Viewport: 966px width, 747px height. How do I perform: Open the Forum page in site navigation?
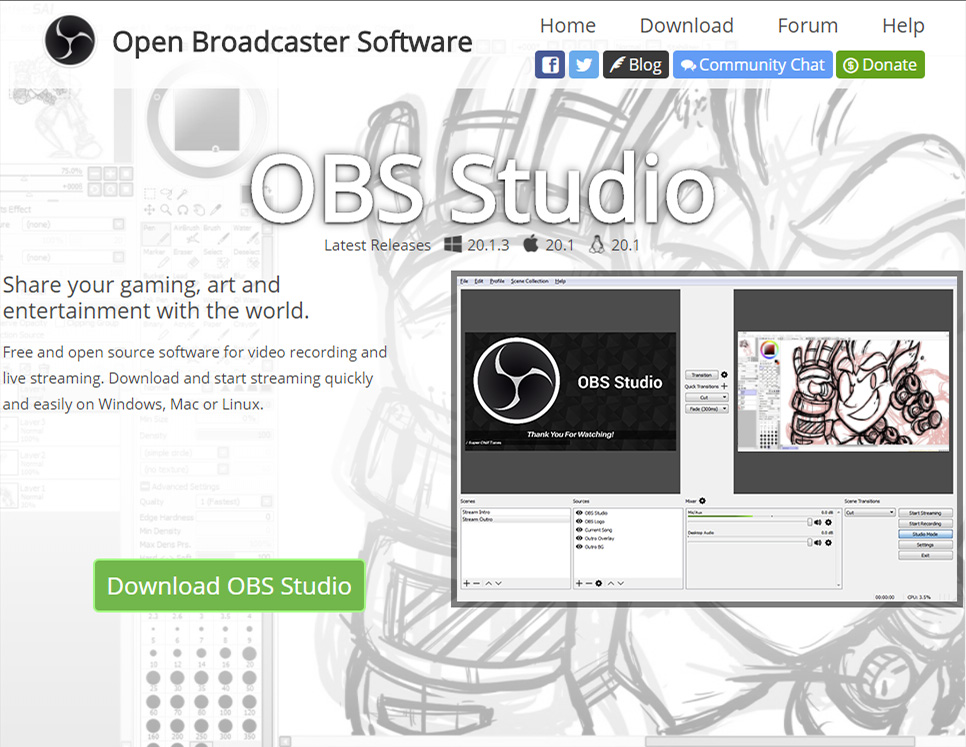pyautogui.click(x=807, y=25)
